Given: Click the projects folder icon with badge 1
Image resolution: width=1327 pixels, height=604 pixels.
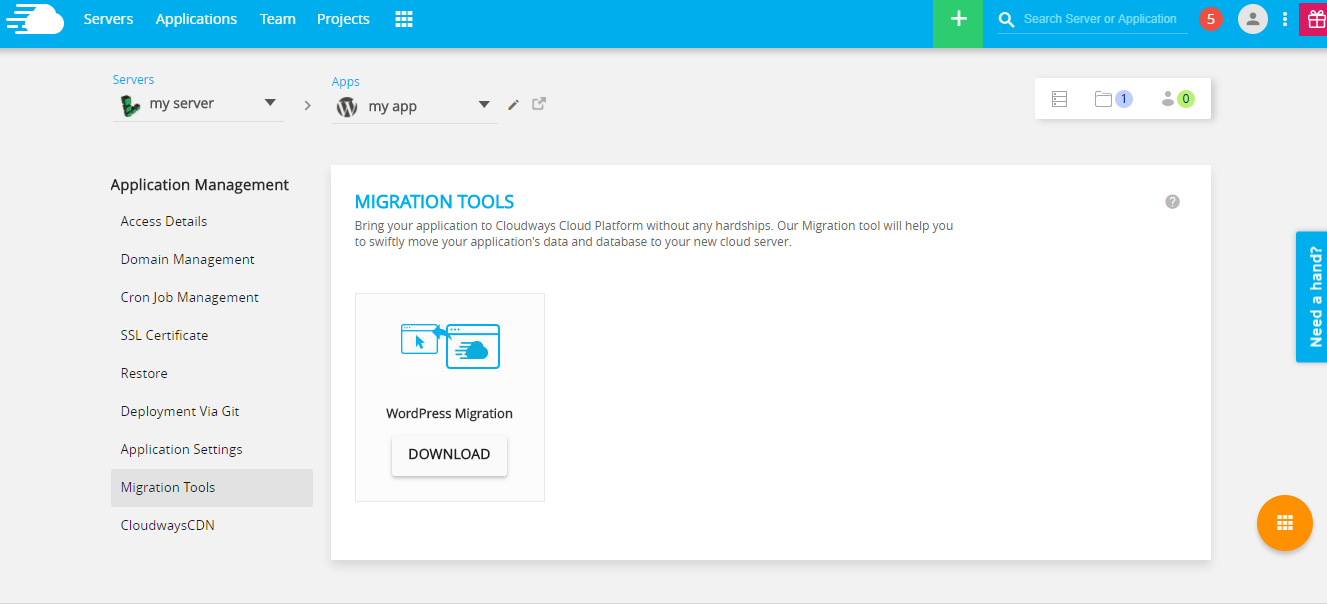Looking at the screenshot, I should pos(1113,99).
